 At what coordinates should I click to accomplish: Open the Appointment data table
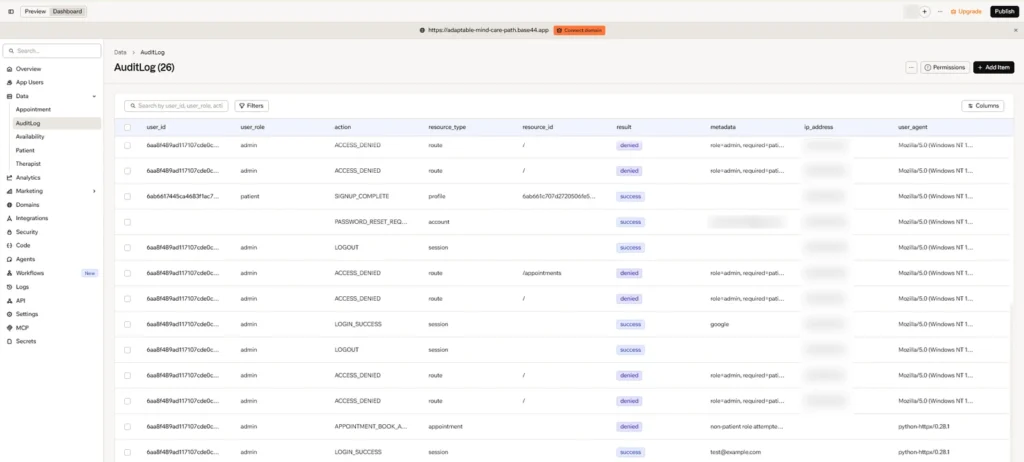(x=33, y=110)
